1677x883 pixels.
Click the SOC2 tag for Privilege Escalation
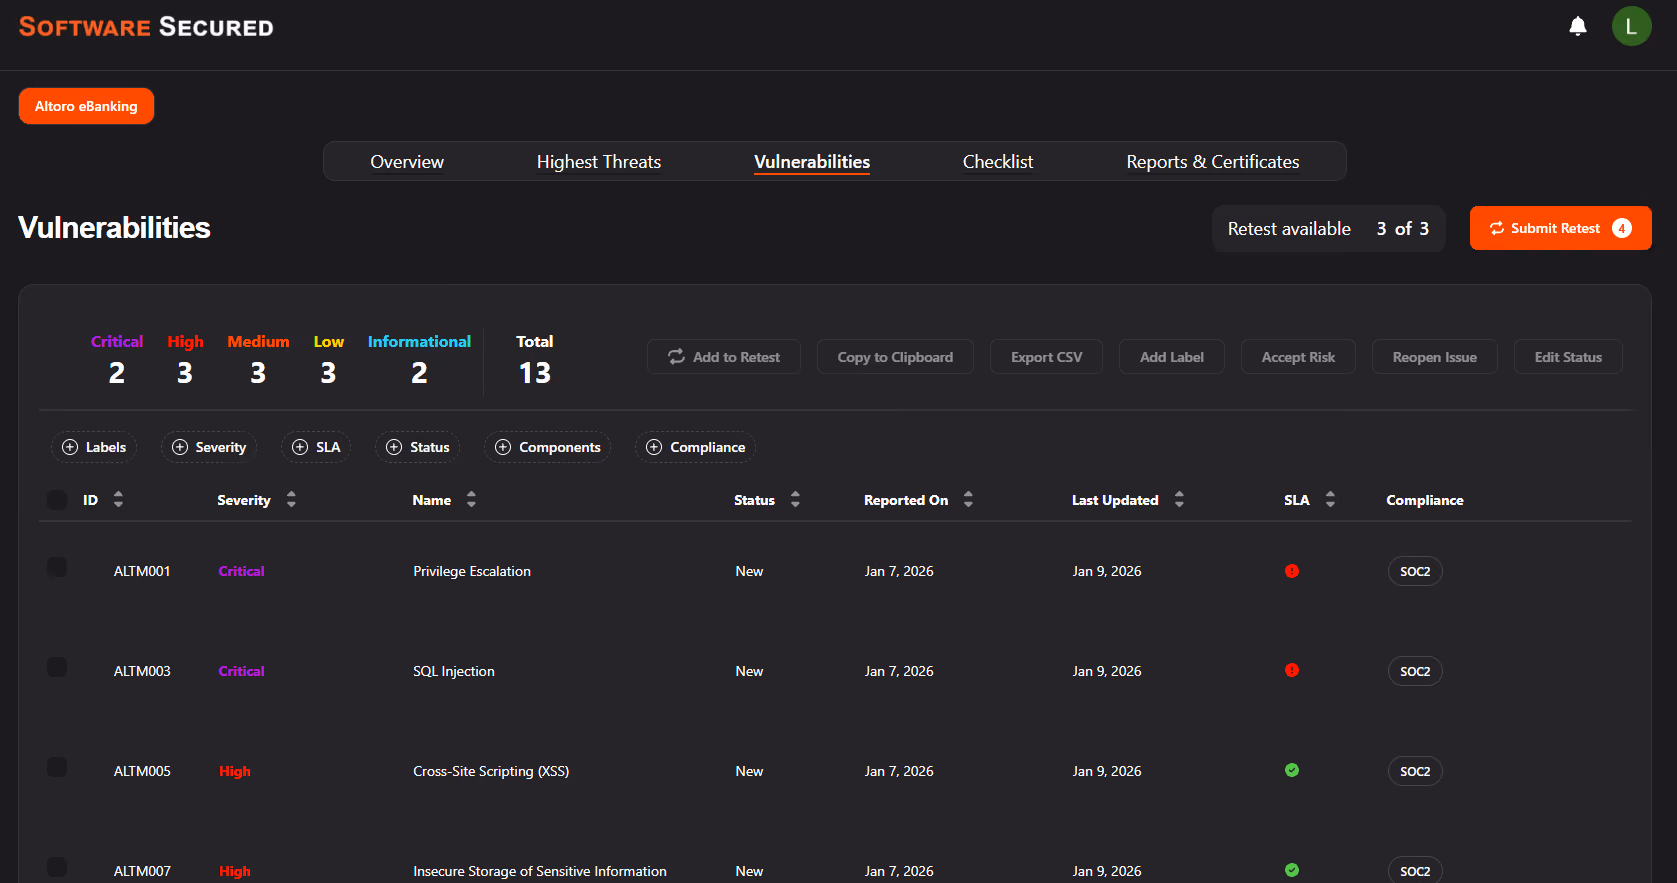point(1415,571)
